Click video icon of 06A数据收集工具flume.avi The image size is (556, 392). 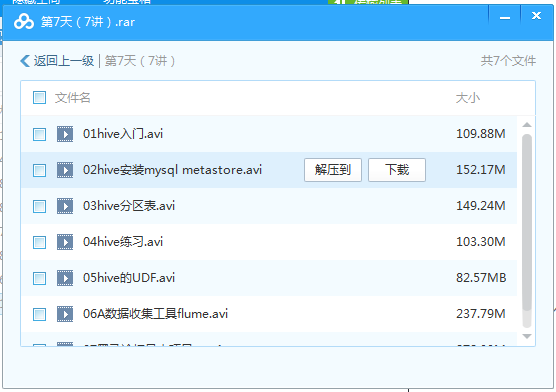coord(65,314)
